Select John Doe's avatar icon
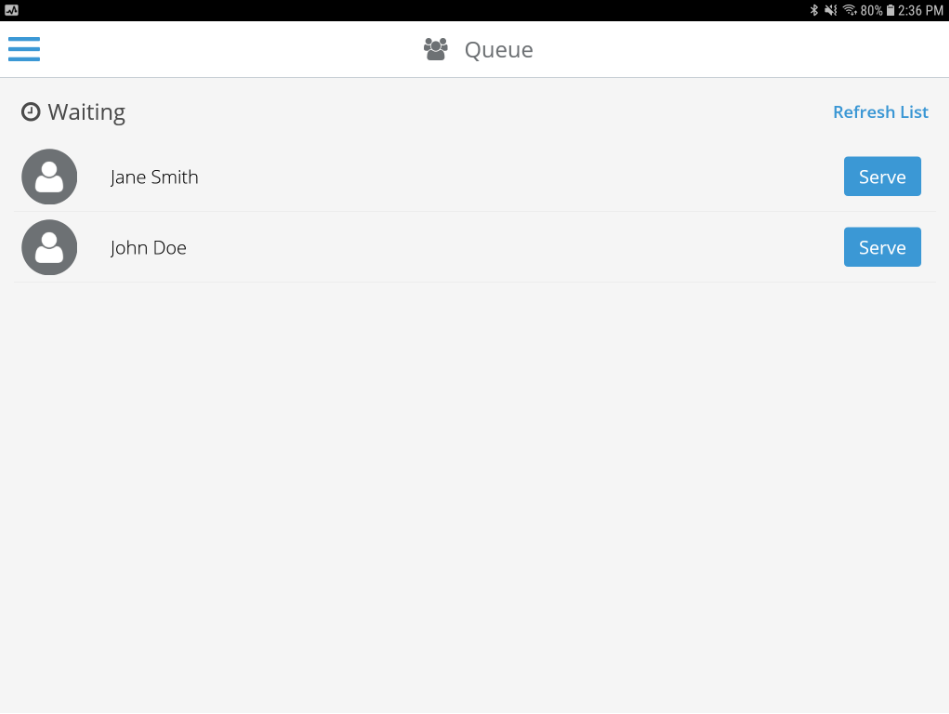 49,247
